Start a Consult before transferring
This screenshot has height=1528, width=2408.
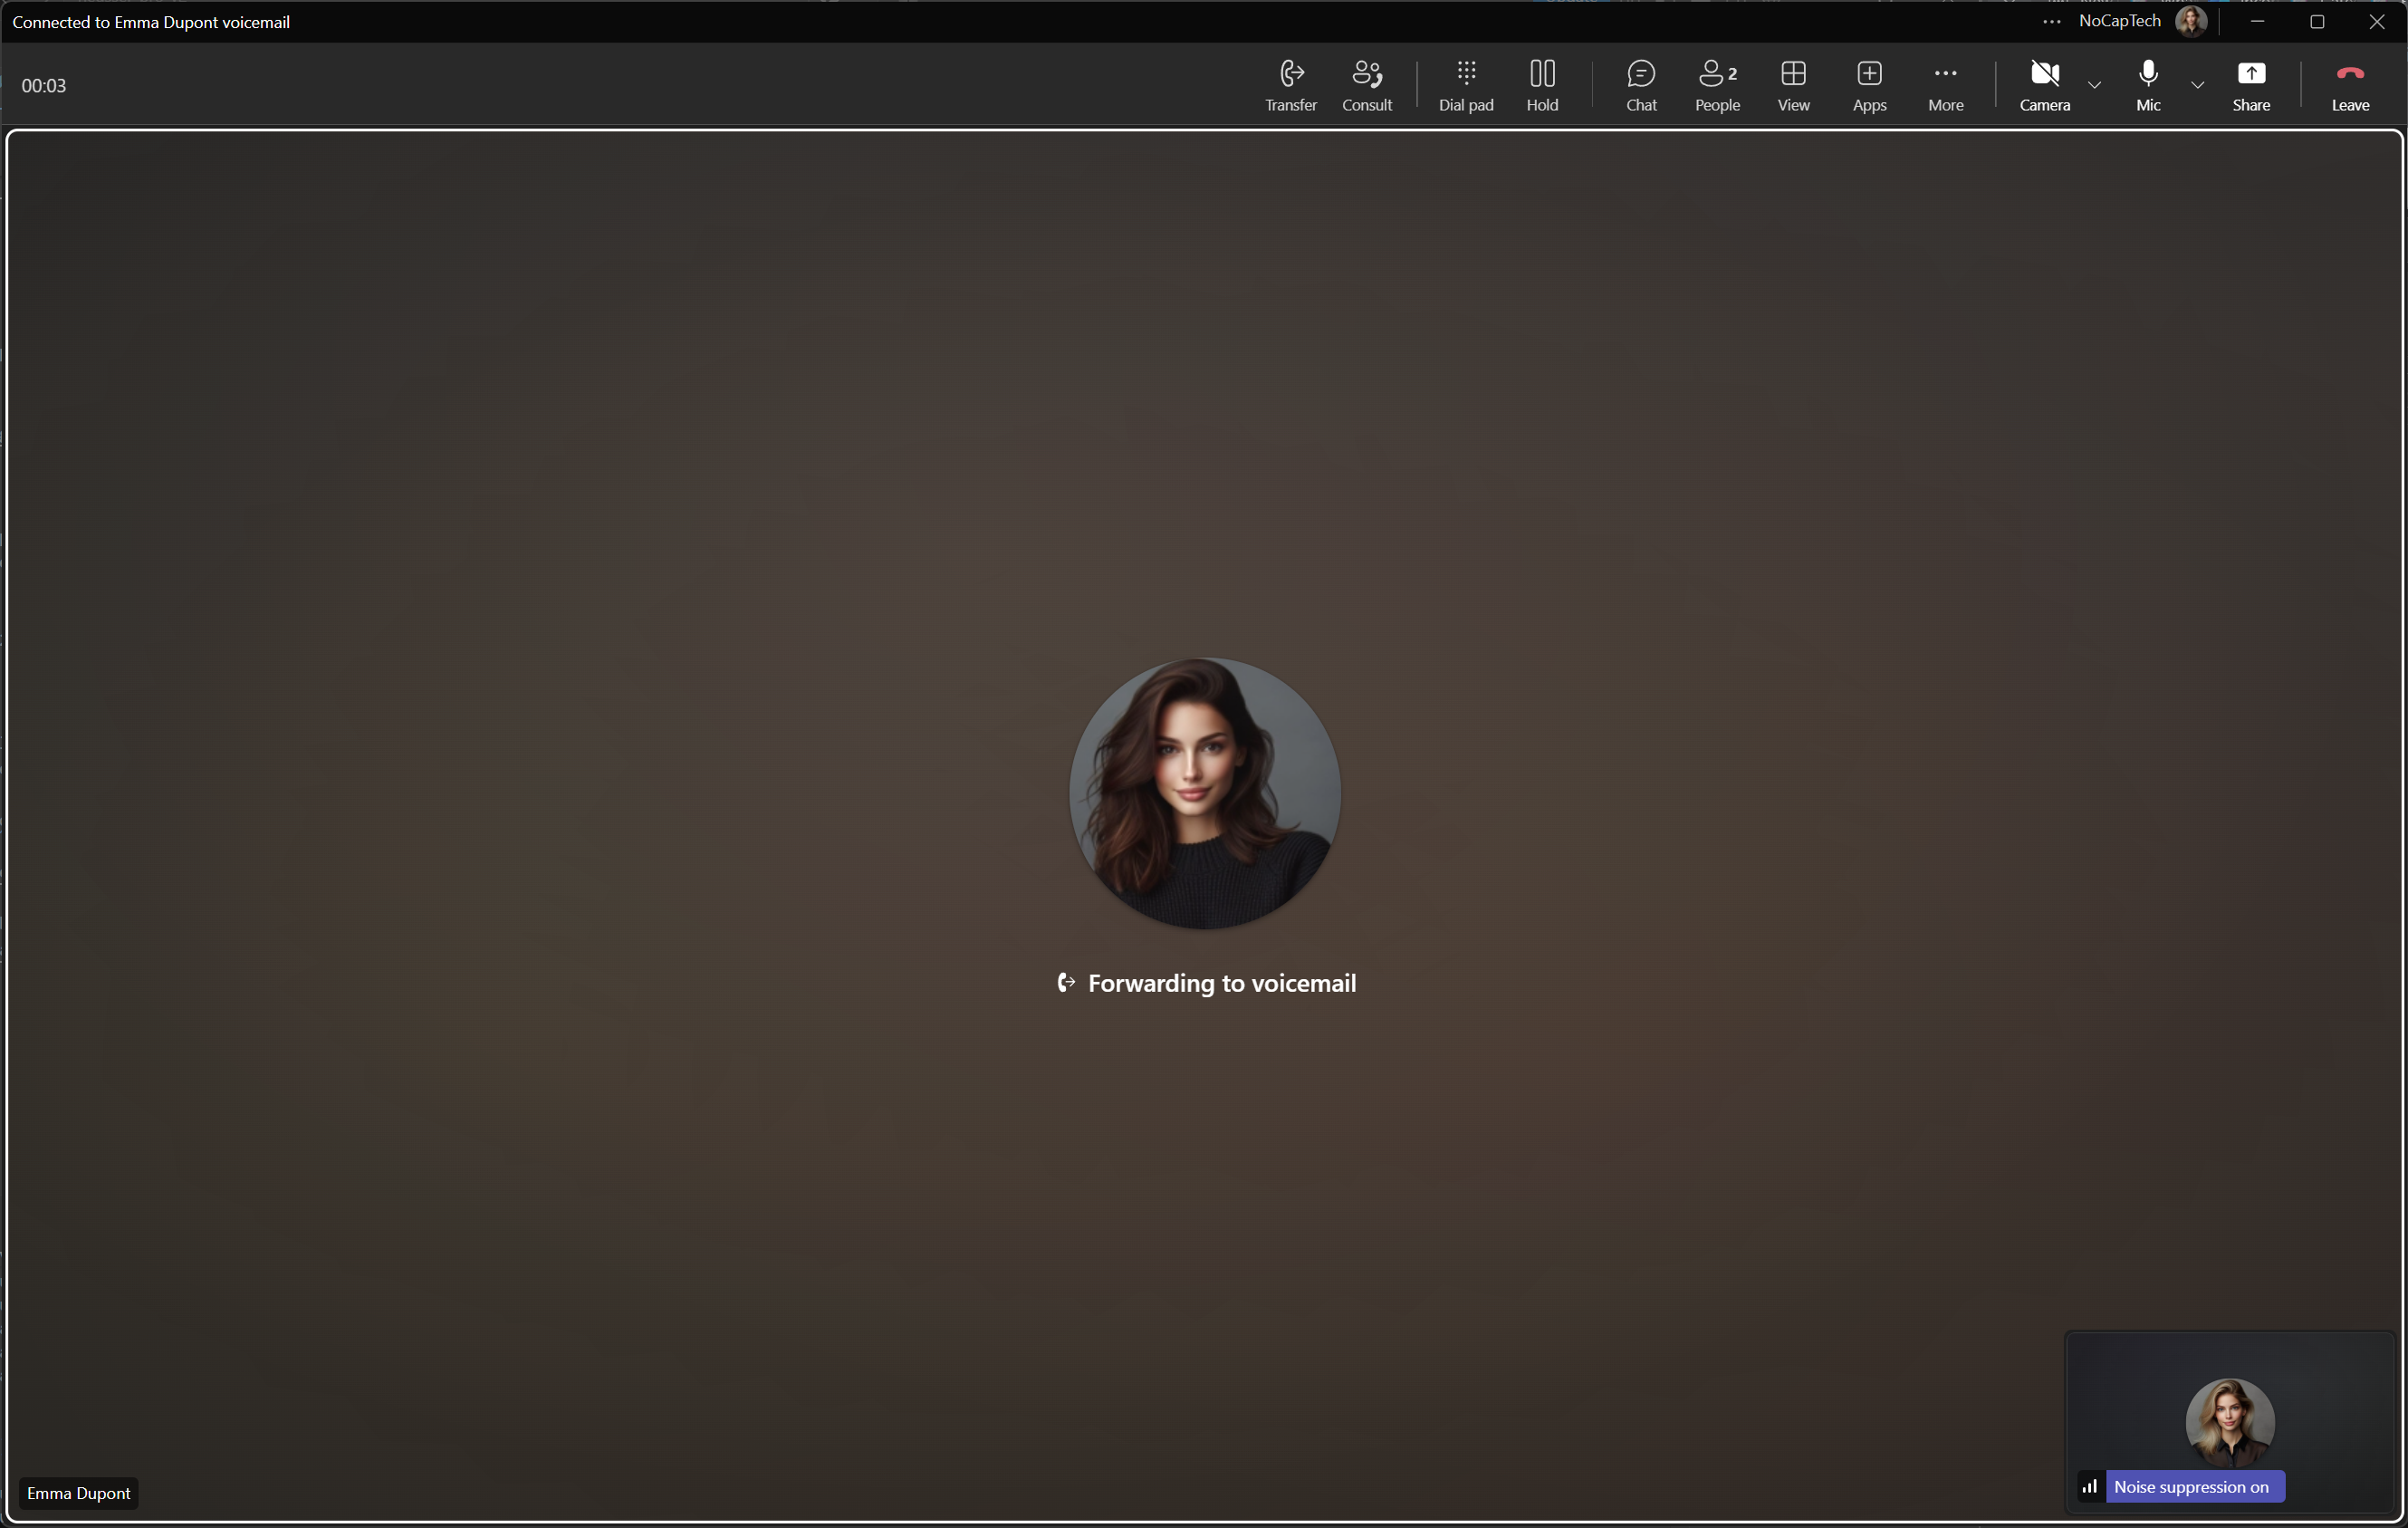click(1366, 85)
